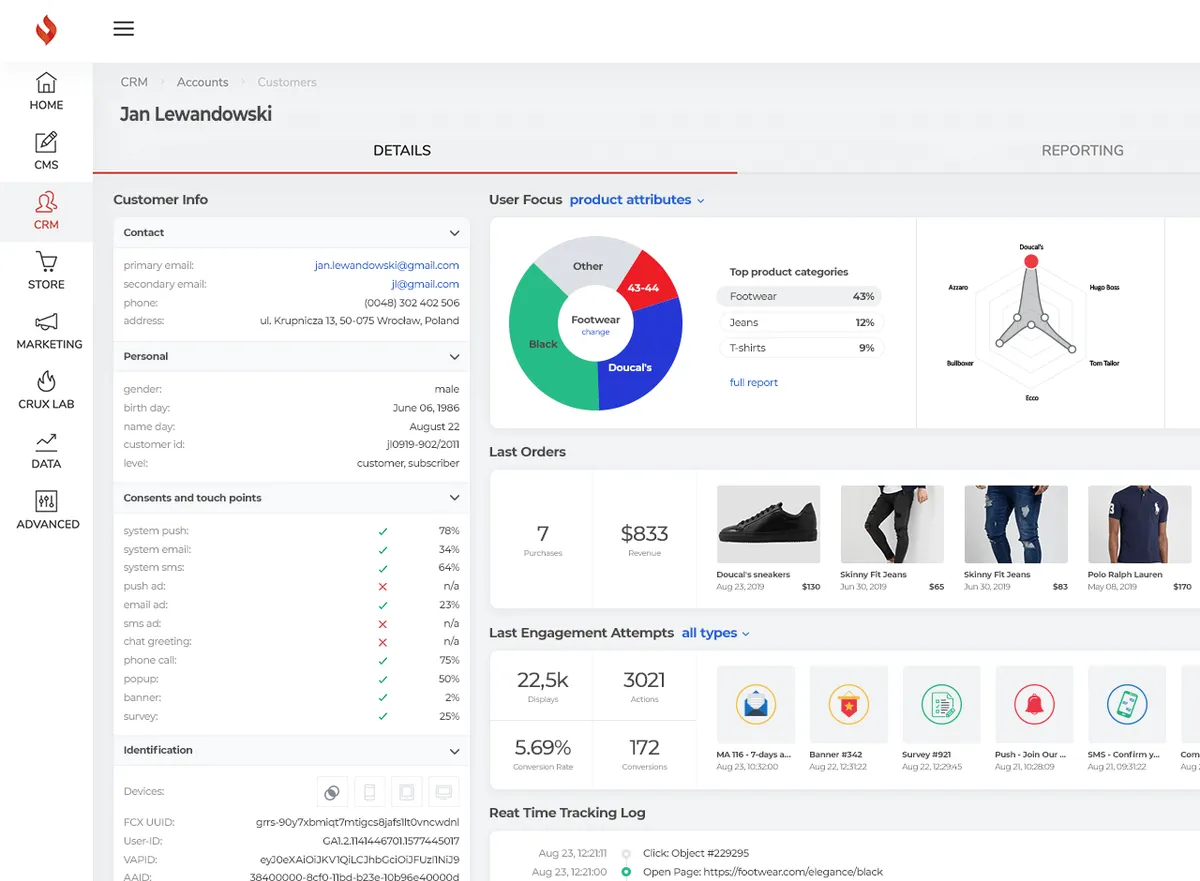
Task: Click the Accounts breadcrumb
Action: 203,82
